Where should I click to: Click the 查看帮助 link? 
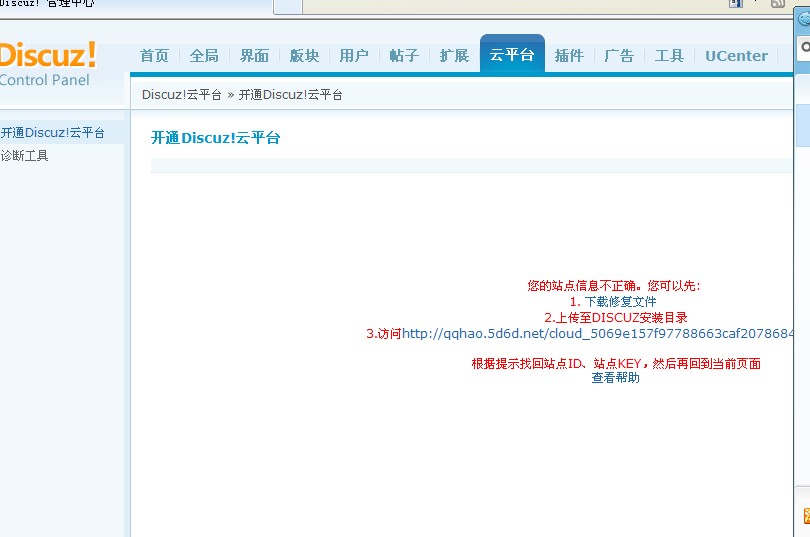coord(615,378)
